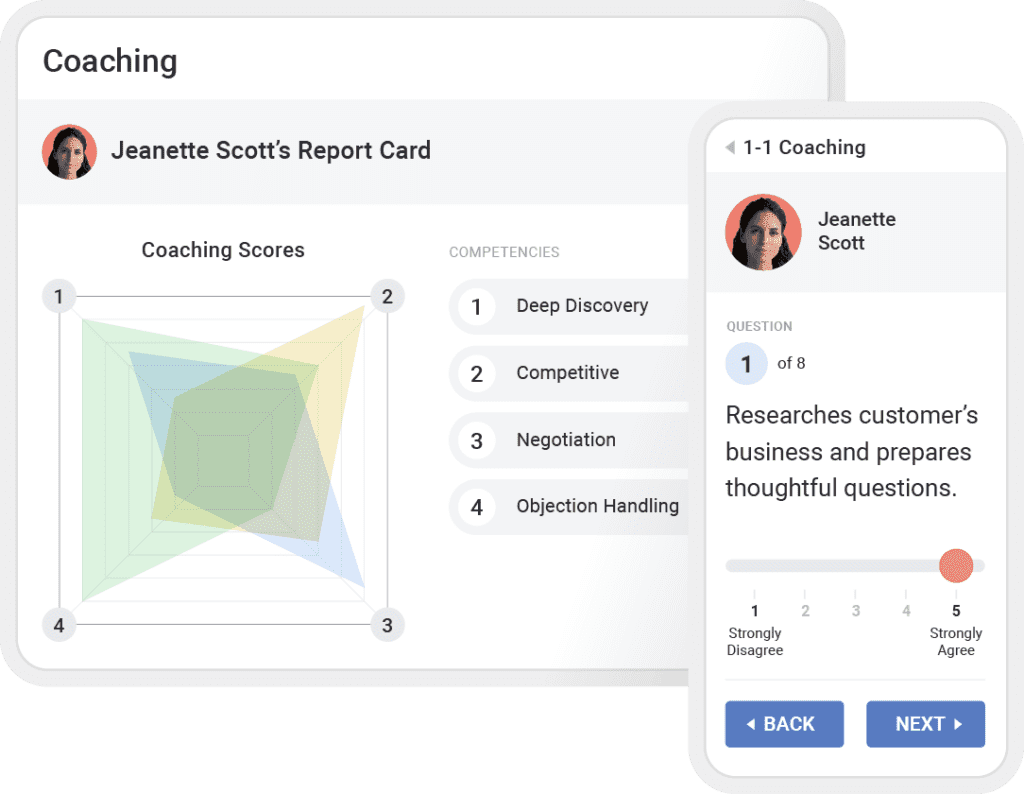Select the Negotiation competency row
Viewport: 1024px width, 794px height.
coord(565,440)
